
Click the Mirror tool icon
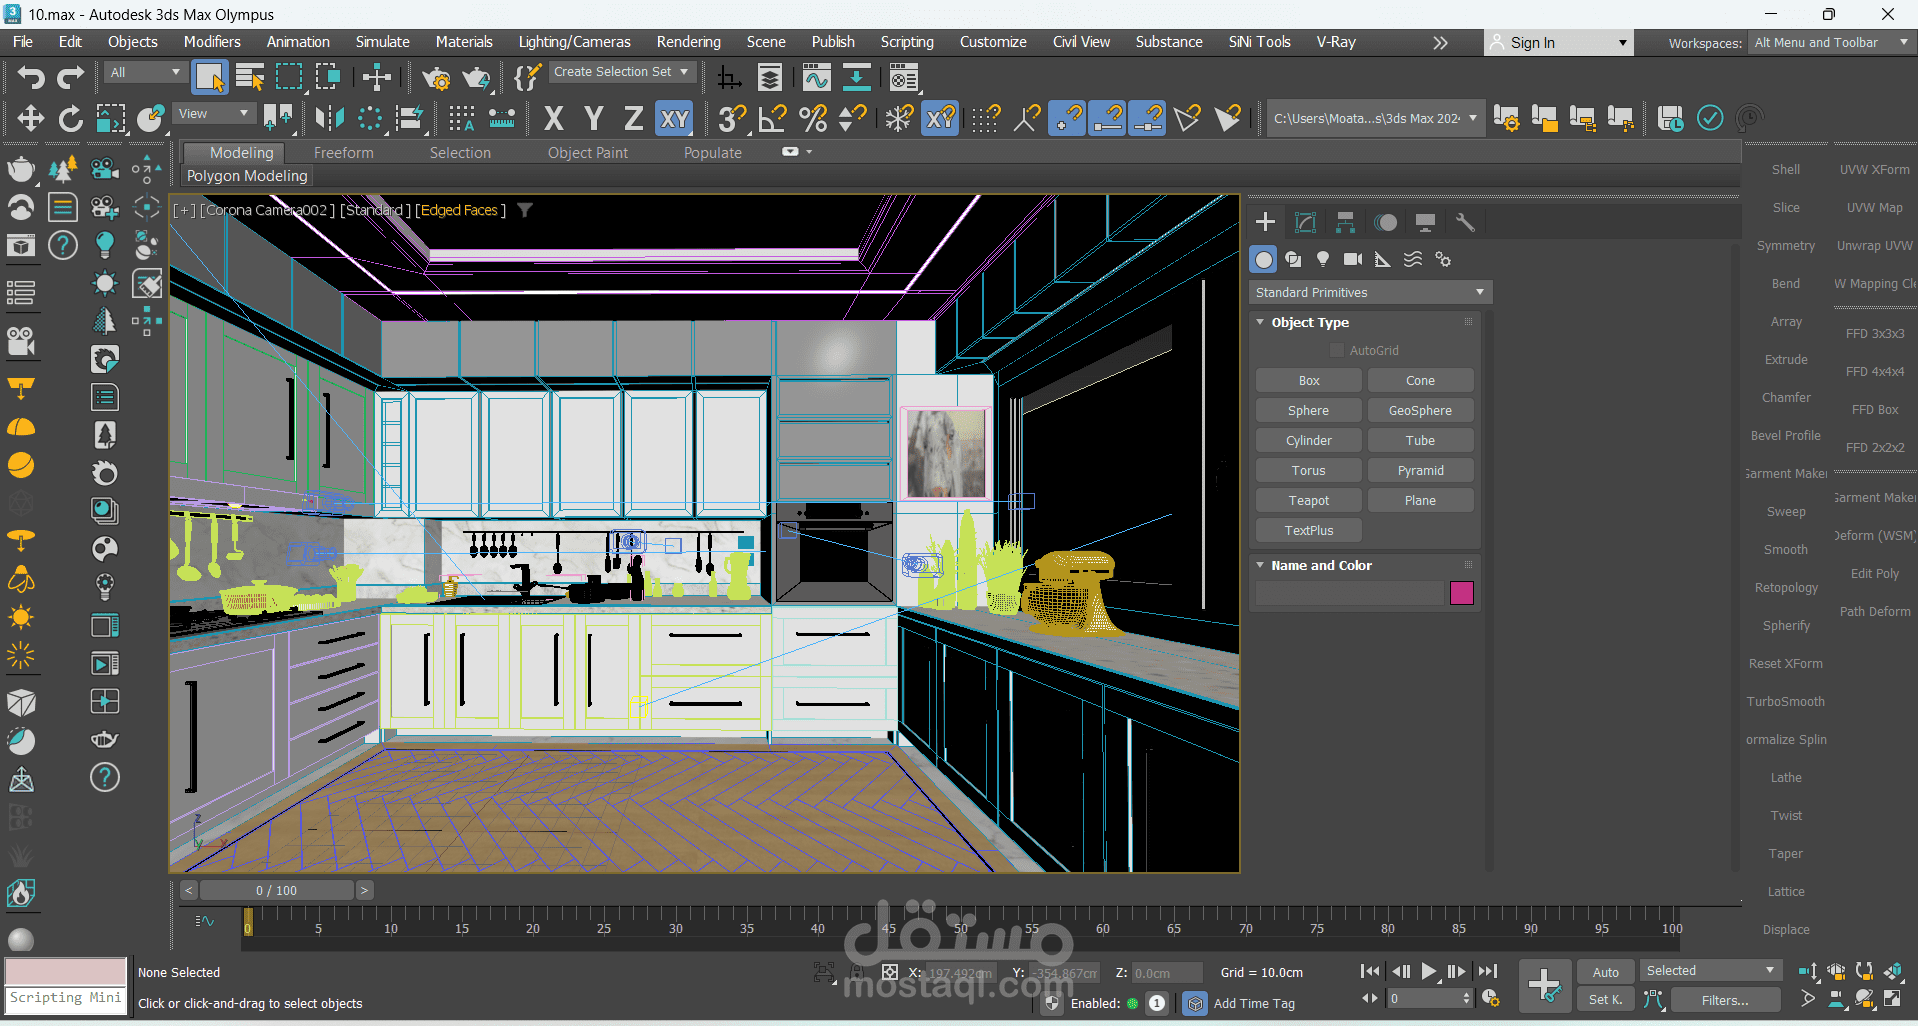click(x=329, y=118)
